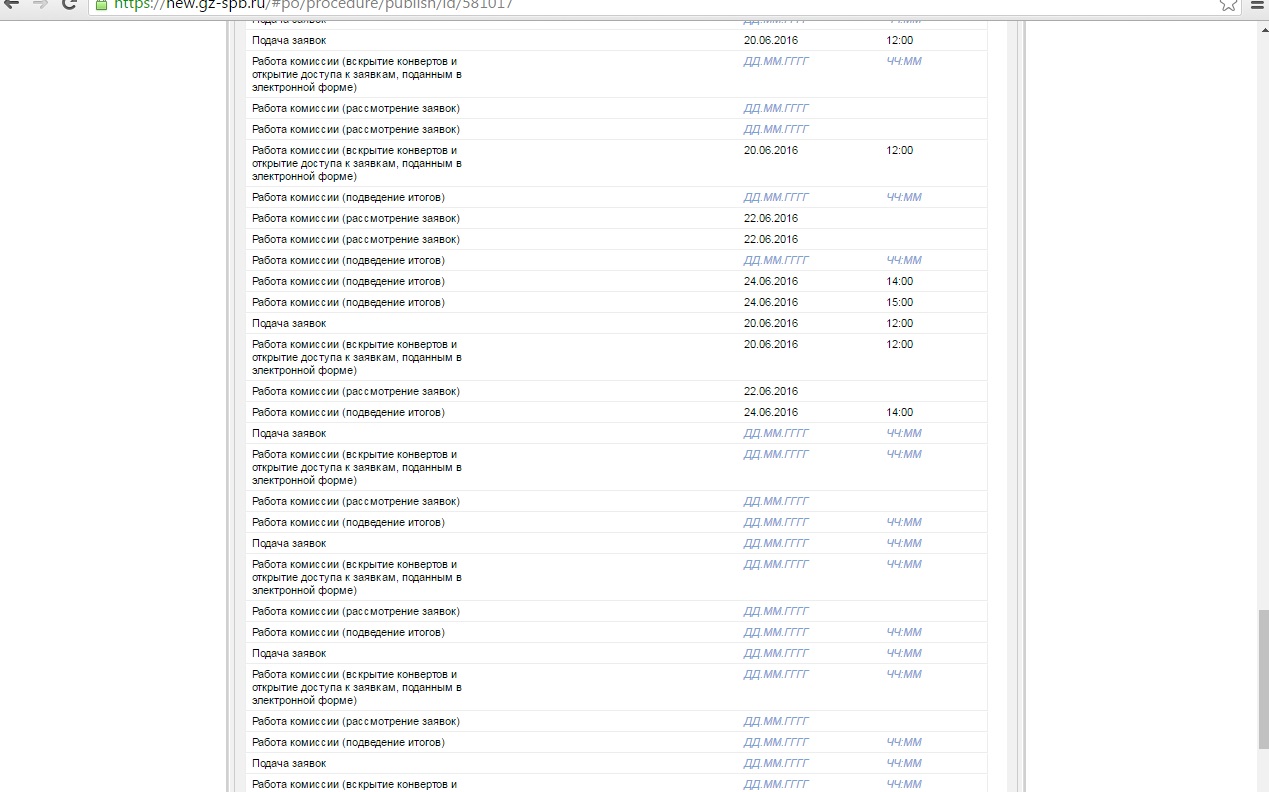Click the 15:00 time value
Image resolution: width=1269 pixels, height=792 pixels.
899,302
